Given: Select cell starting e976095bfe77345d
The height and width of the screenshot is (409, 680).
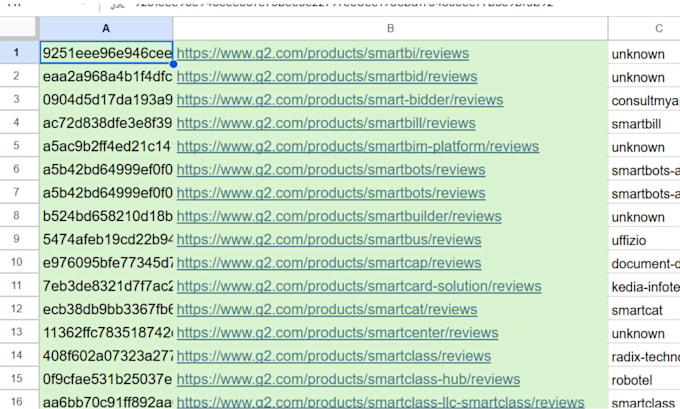Looking at the screenshot, I should (106, 262).
